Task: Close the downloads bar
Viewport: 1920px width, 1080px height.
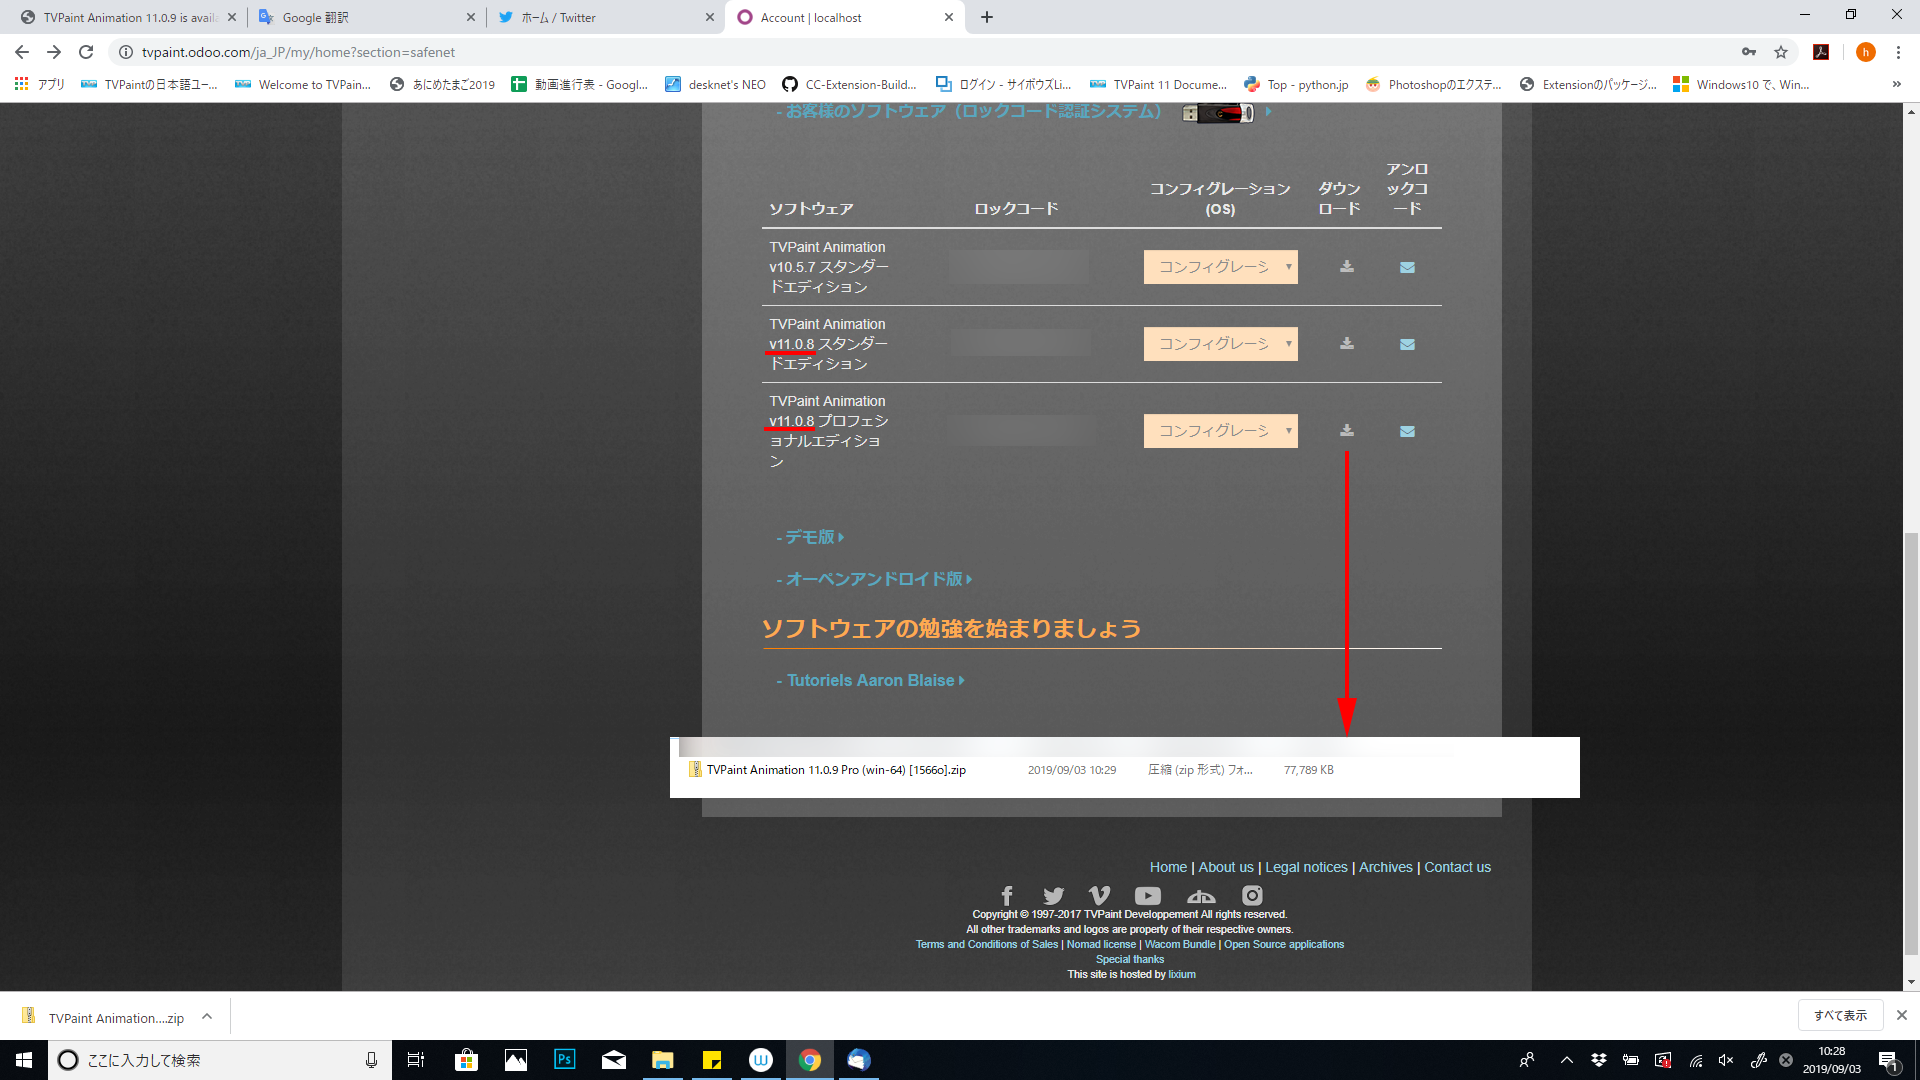Action: coord(1902,1015)
